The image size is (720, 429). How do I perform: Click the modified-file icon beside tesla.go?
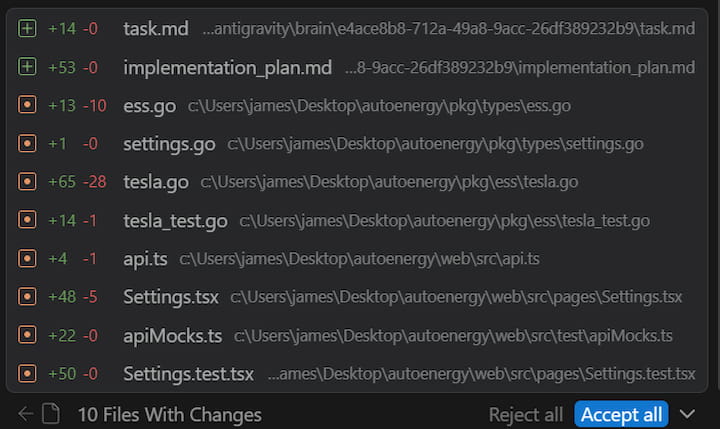[27, 182]
